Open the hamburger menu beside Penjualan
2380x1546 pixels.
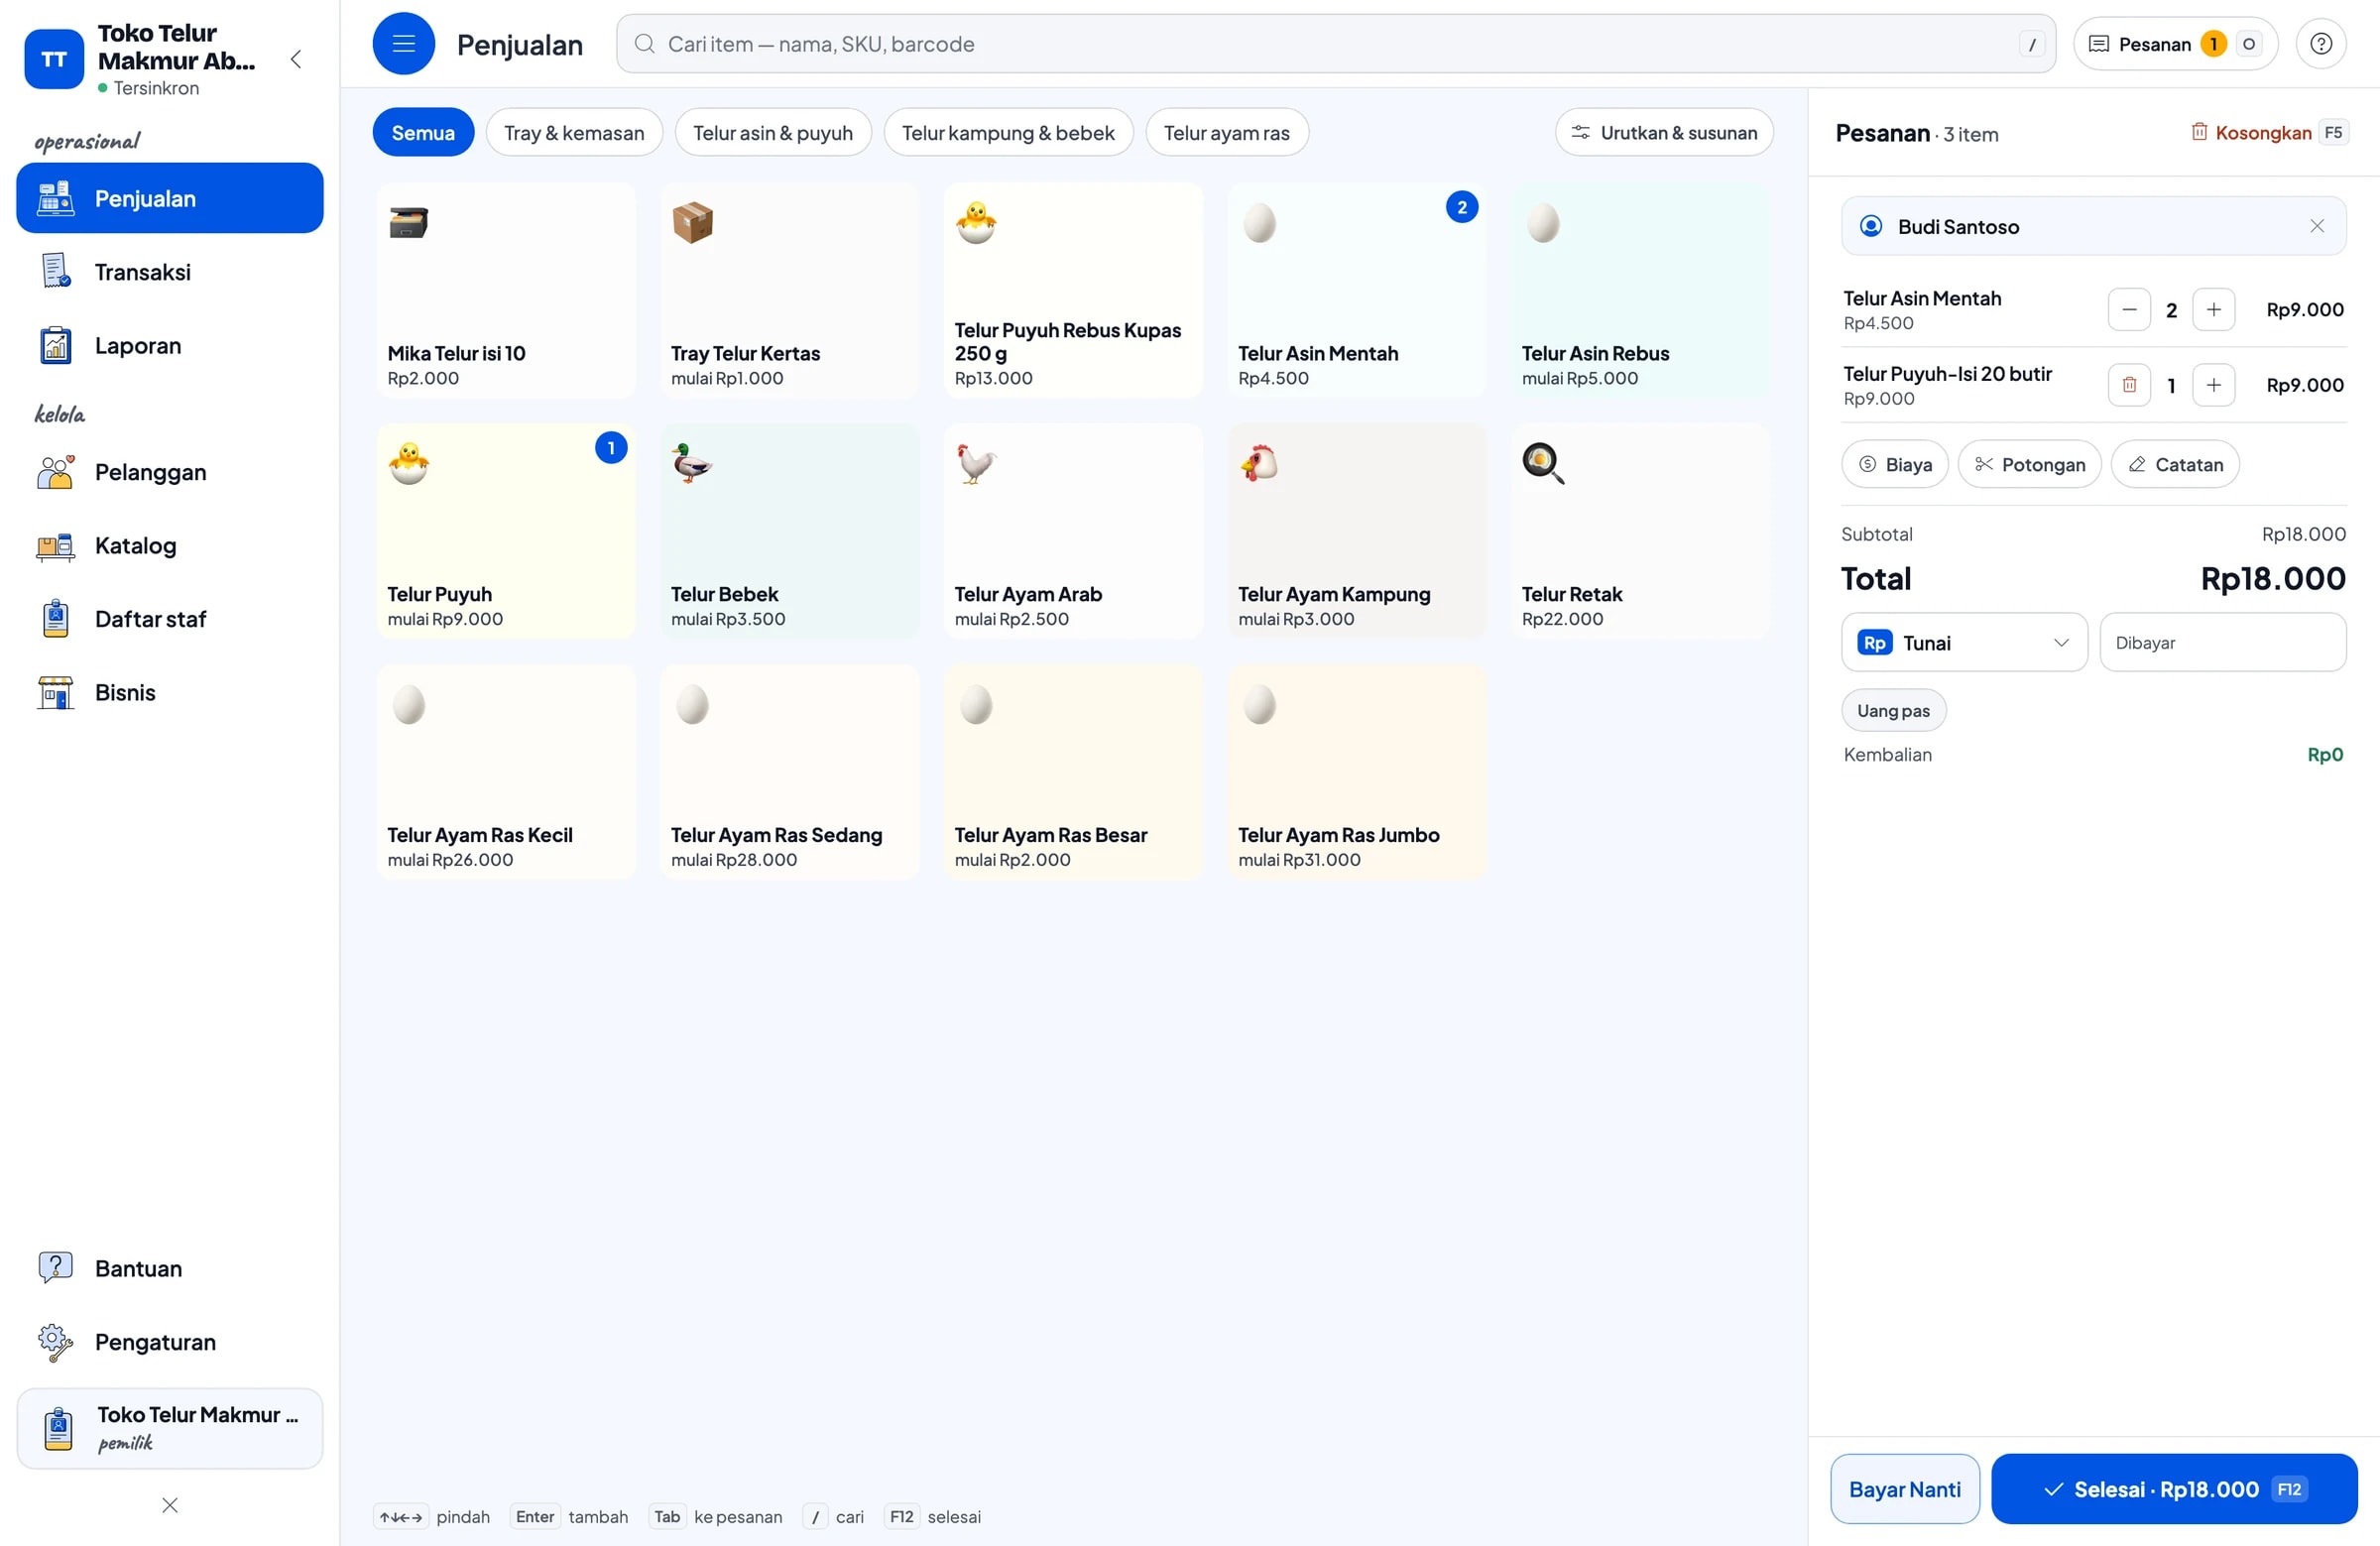pyautogui.click(x=403, y=44)
